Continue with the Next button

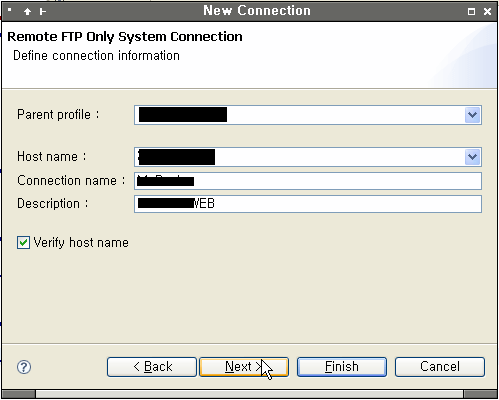coord(244,367)
